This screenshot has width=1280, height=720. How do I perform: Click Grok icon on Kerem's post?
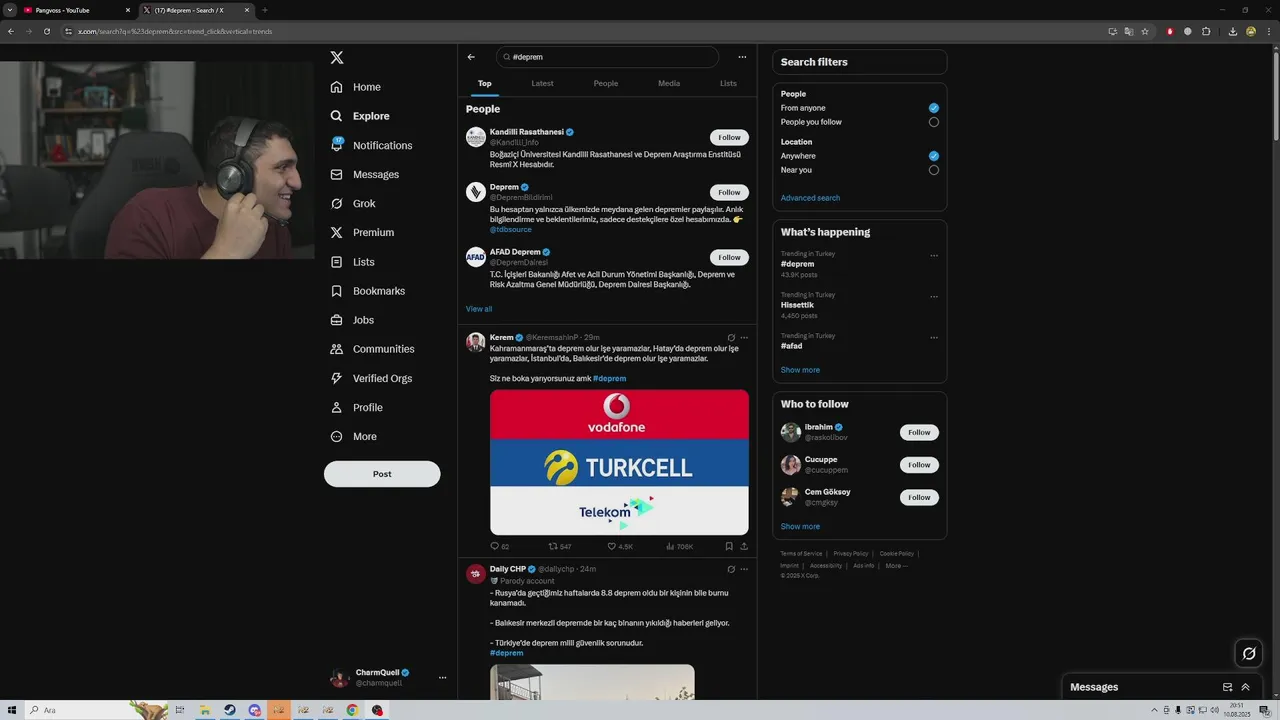click(x=731, y=338)
